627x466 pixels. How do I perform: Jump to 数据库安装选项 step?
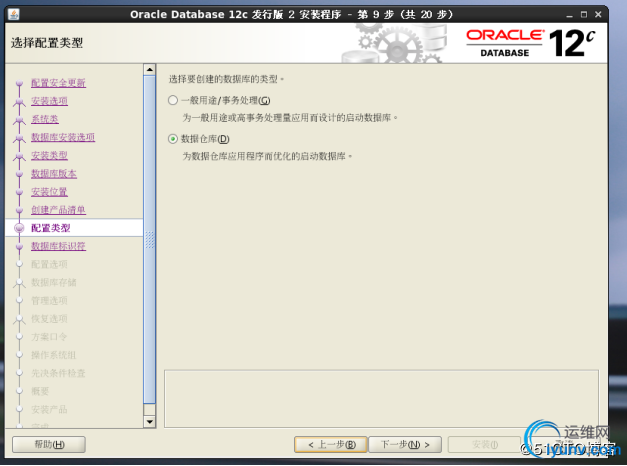click(x=63, y=137)
